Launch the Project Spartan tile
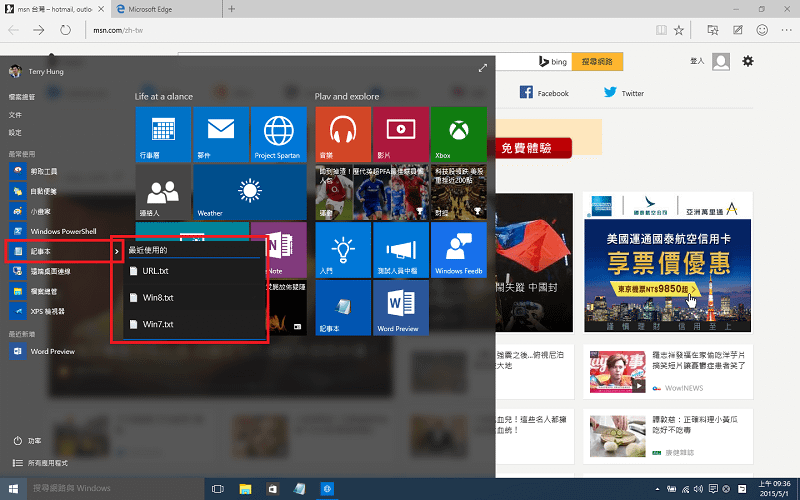 (279, 134)
